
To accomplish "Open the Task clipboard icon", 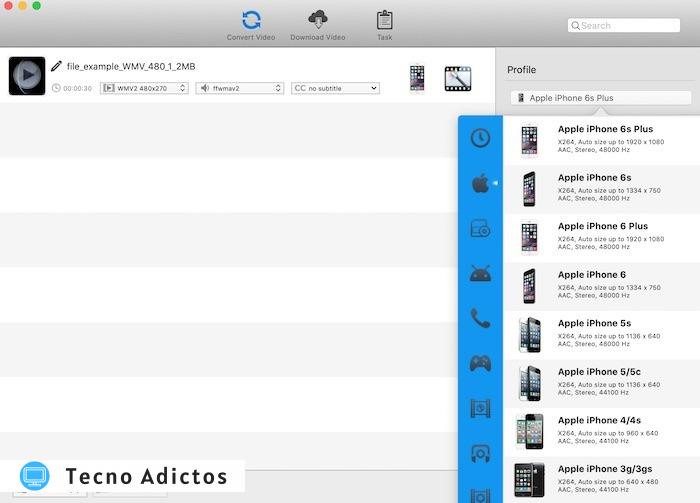I will (x=384, y=21).
